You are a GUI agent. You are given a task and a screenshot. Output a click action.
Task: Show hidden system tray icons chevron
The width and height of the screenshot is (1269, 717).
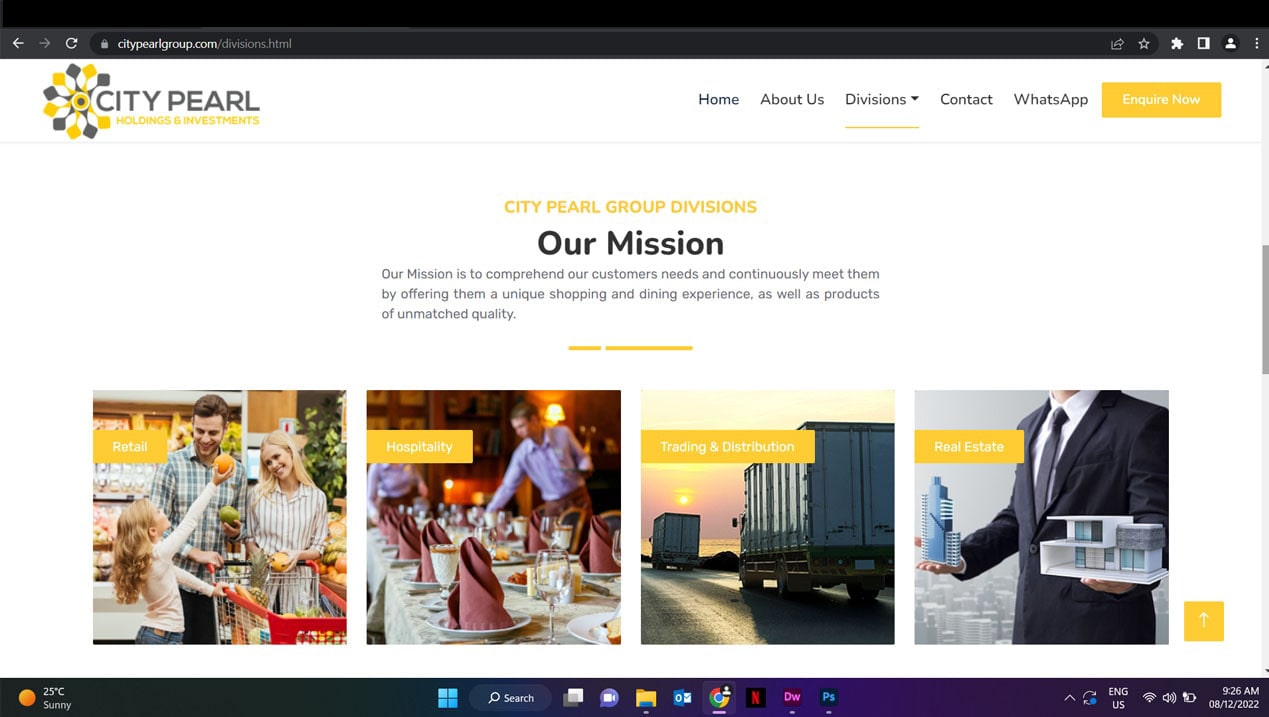1069,698
